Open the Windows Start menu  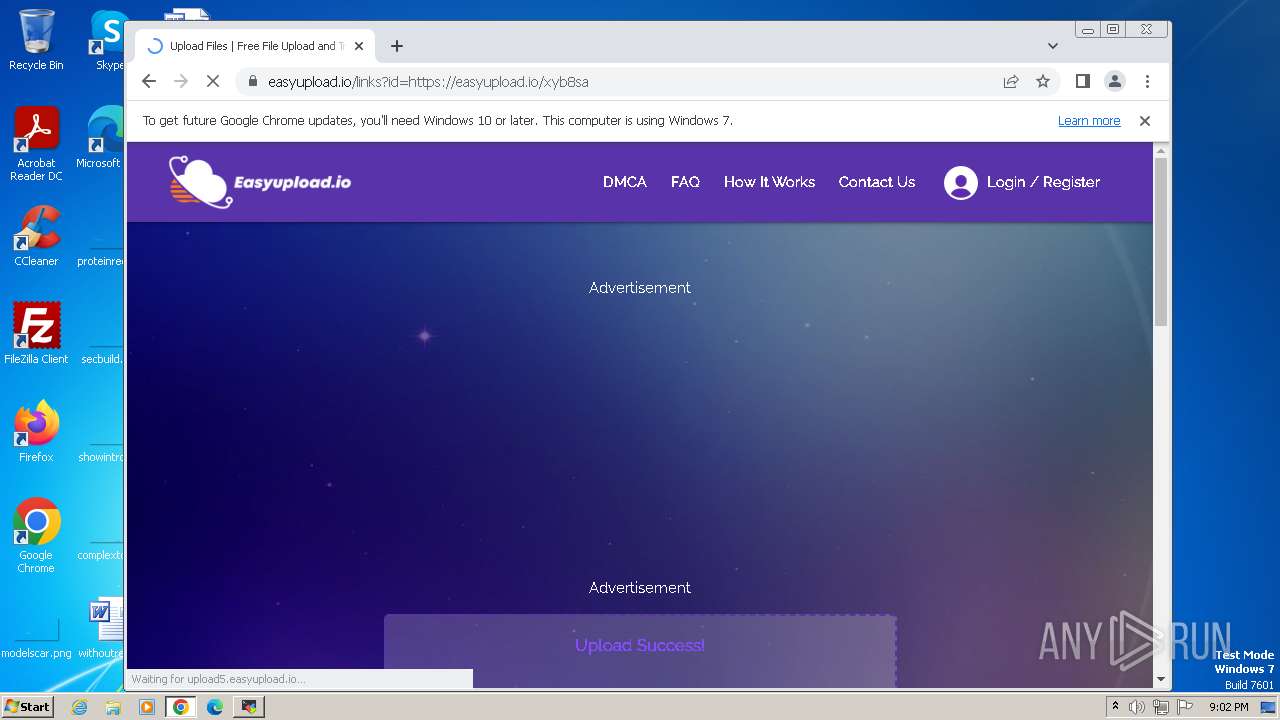click(x=27, y=707)
